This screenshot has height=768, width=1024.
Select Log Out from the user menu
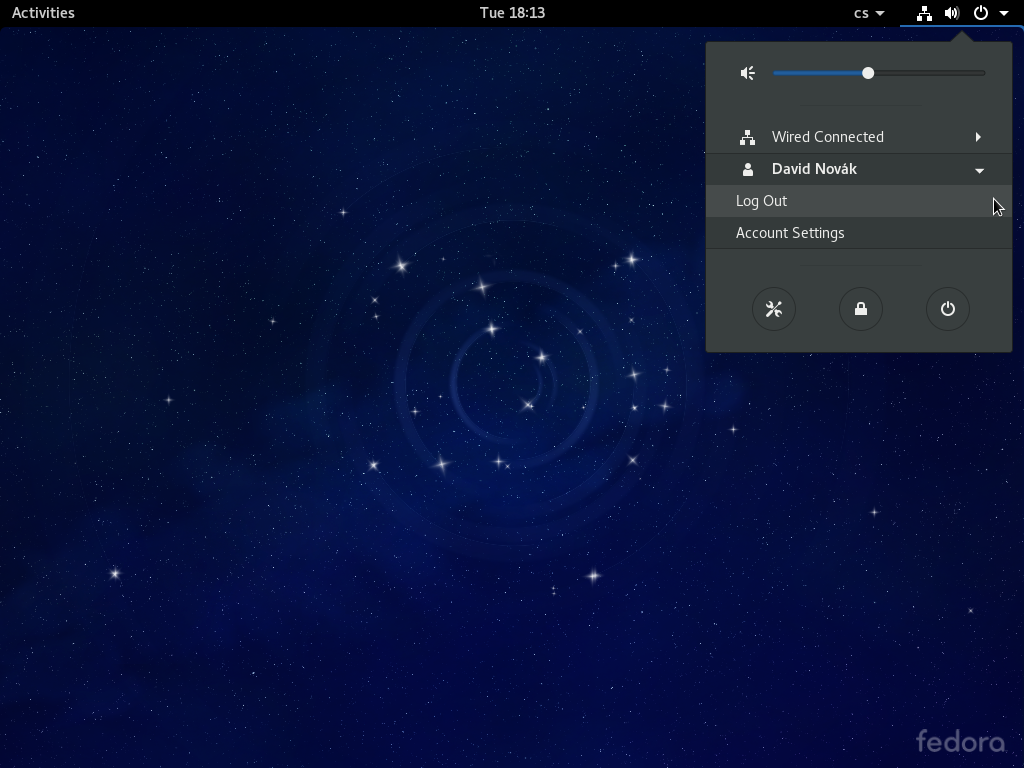pos(762,201)
